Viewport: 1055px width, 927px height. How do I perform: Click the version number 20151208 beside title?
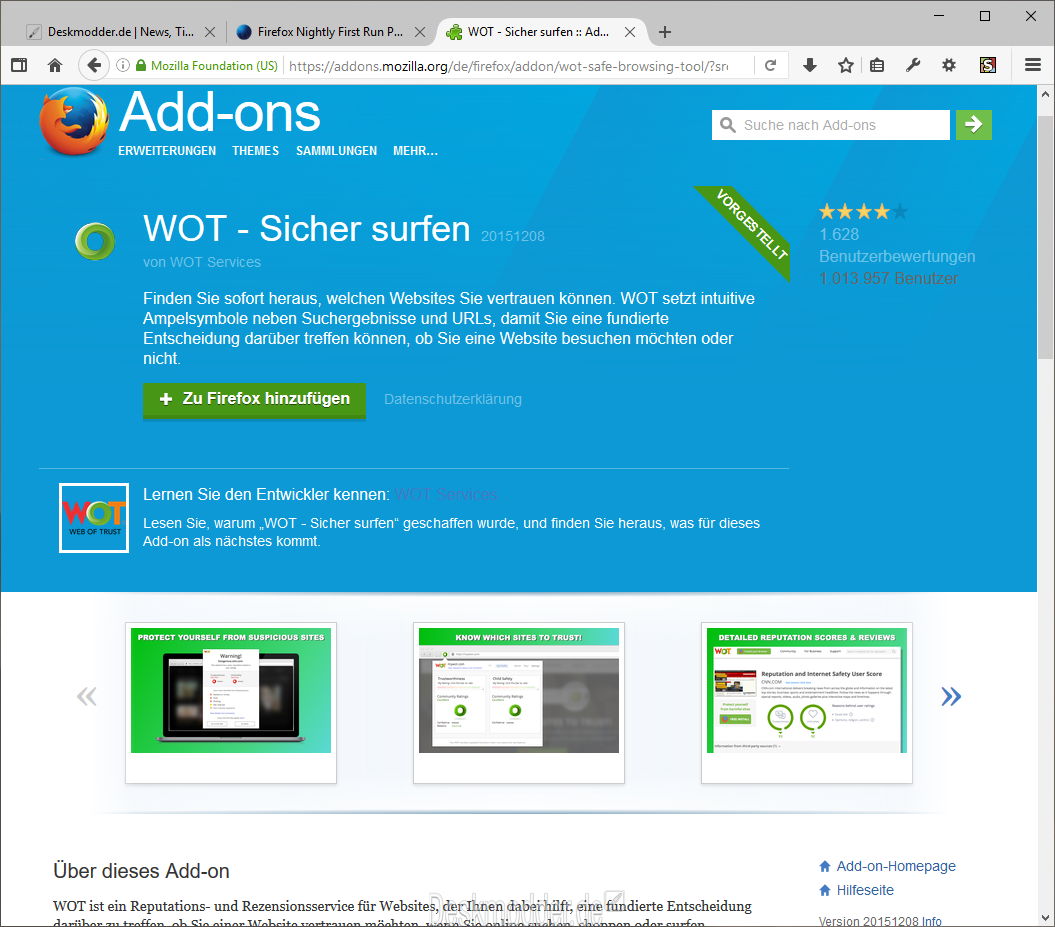click(x=513, y=236)
